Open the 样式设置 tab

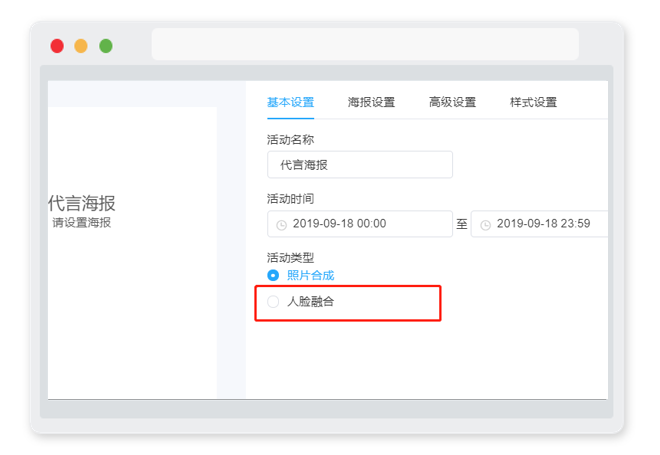533,102
